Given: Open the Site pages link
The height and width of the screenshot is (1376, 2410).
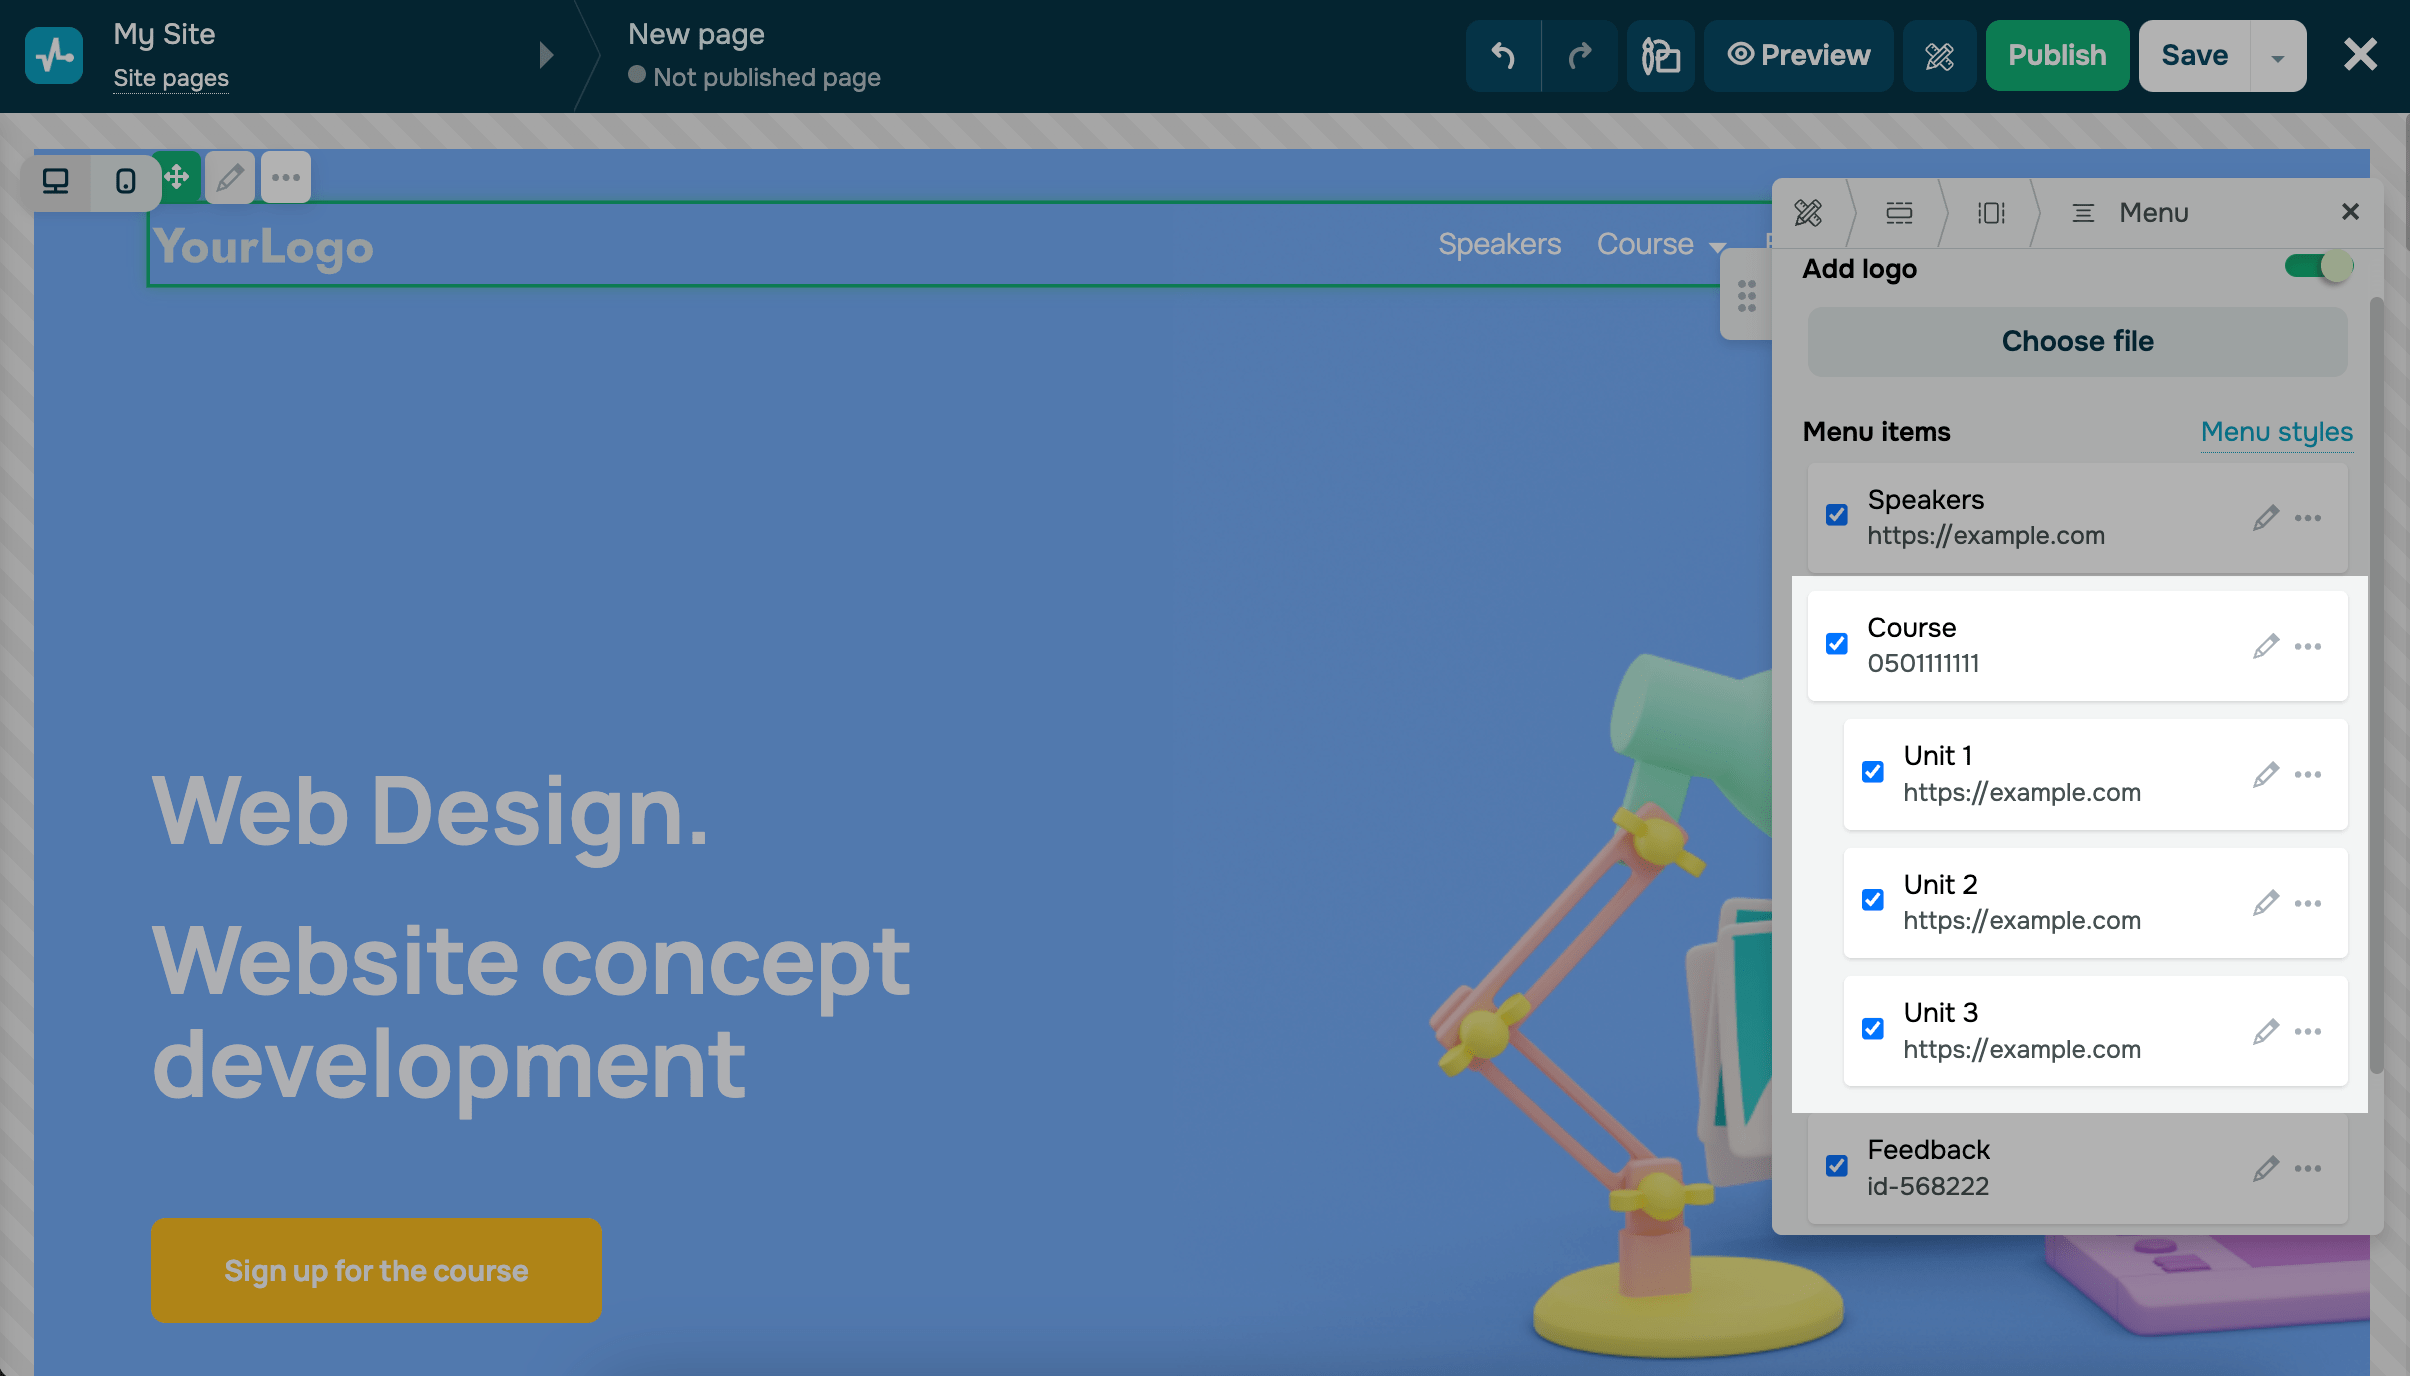Looking at the screenshot, I should [x=171, y=78].
